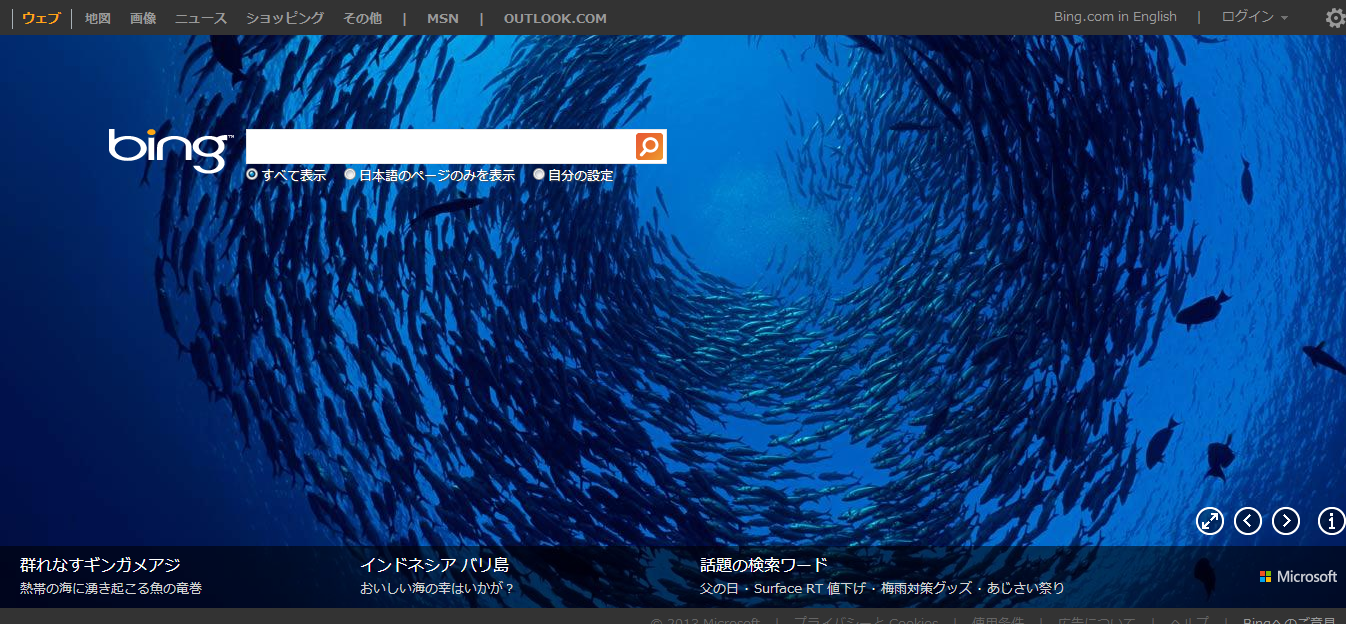The image size is (1346, 624).
Task: Open the OUTLOOK.COM link
Action: (x=555, y=18)
